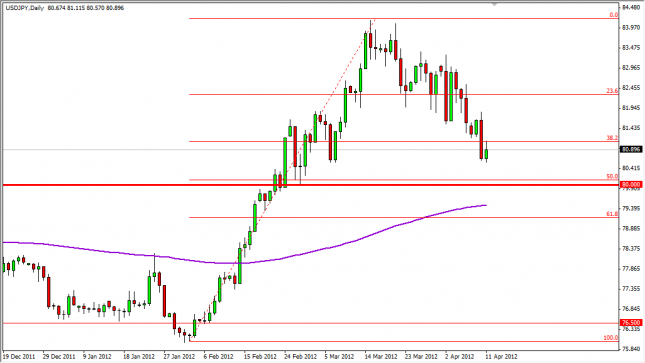Select the red 76.500 price level label
This screenshot has height=363, width=645.
[x=631, y=323]
